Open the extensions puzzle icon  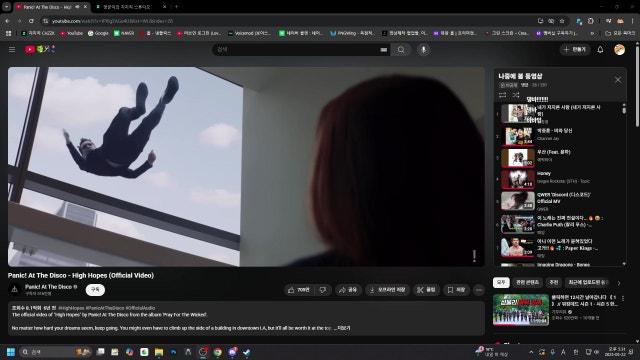pyautogui.click(x=591, y=21)
